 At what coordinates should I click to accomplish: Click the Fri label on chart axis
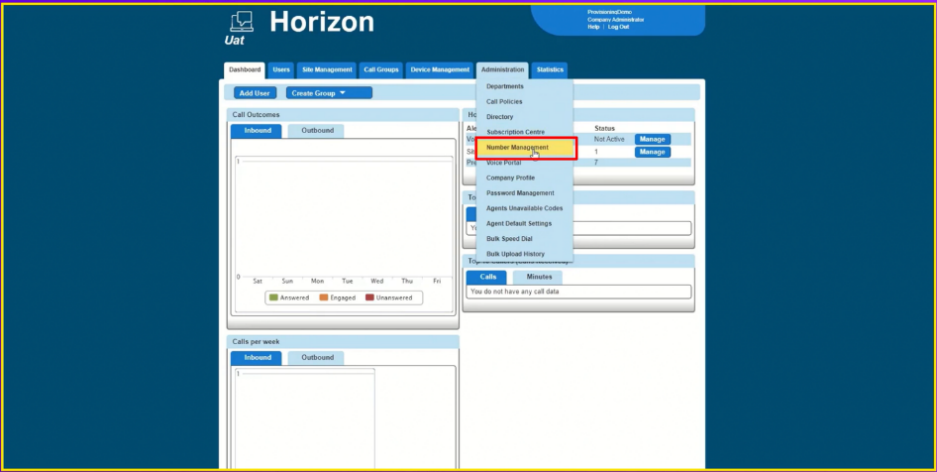pyautogui.click(x=437, y=281)
